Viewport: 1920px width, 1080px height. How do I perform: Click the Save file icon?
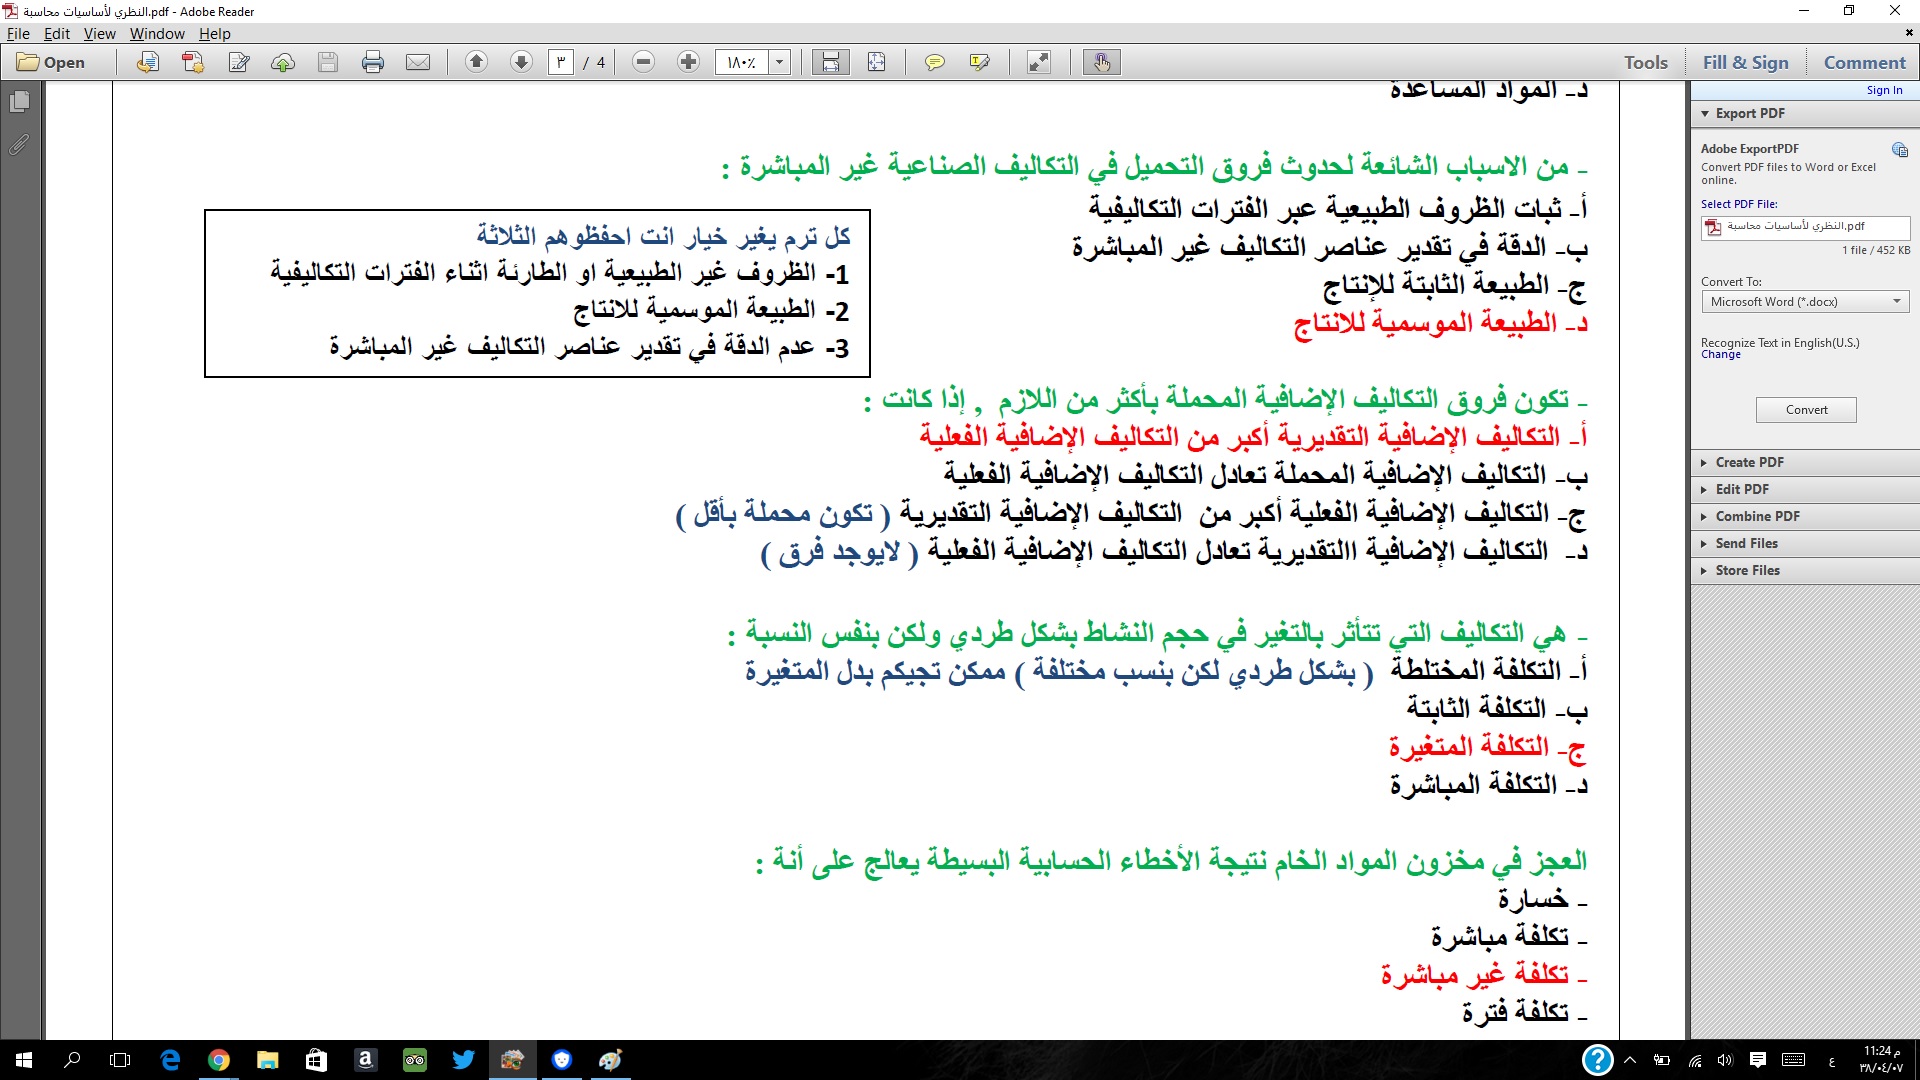click(327, 62)
